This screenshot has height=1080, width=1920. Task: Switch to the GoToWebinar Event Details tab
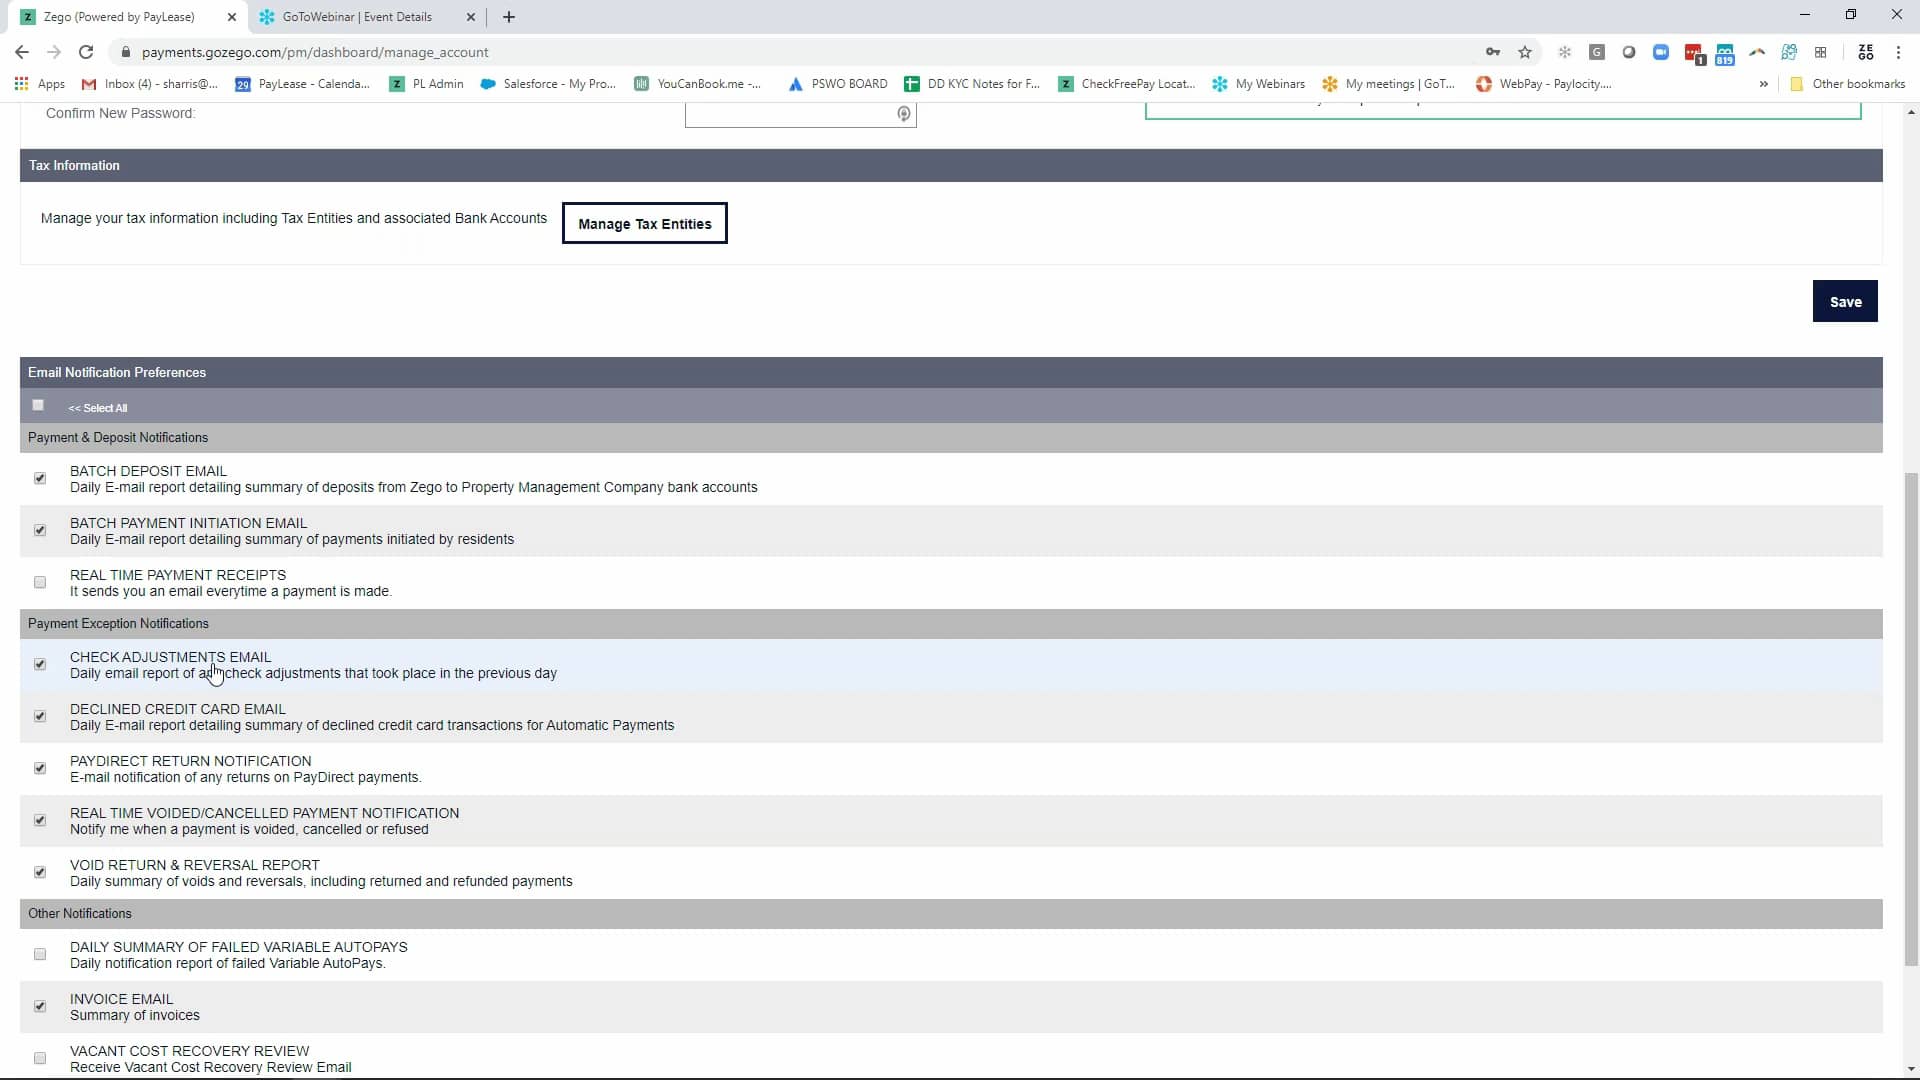point(355,17)
